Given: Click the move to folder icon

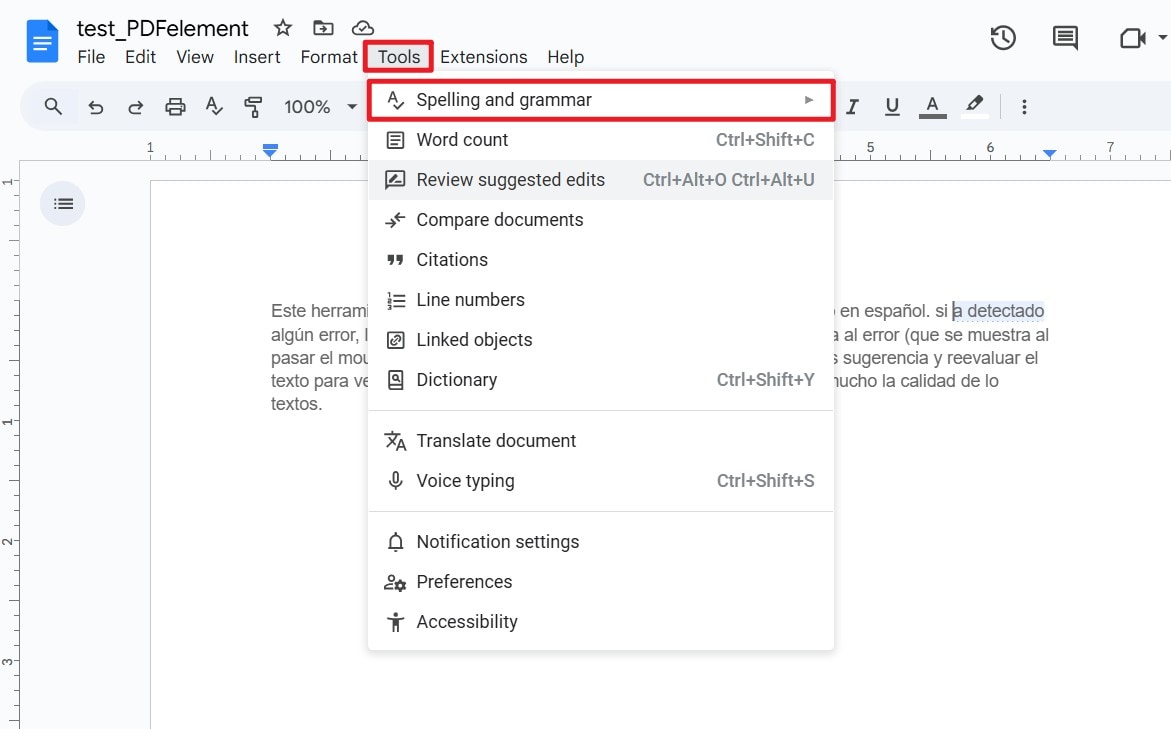Looking at the screenshot, I should pos(323,28).
